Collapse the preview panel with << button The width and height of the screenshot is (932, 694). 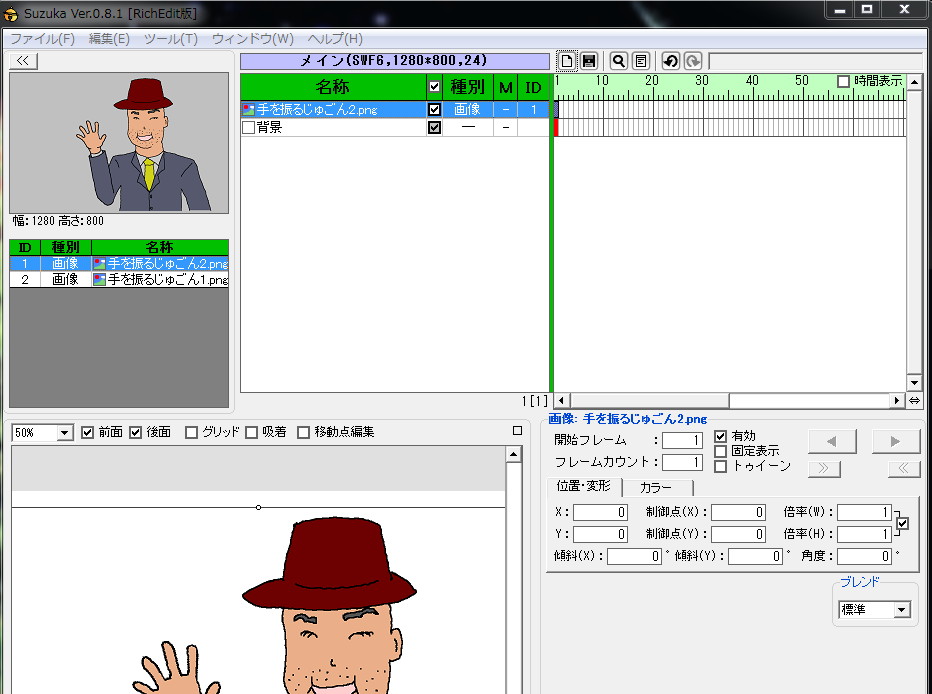click(23, 61)
